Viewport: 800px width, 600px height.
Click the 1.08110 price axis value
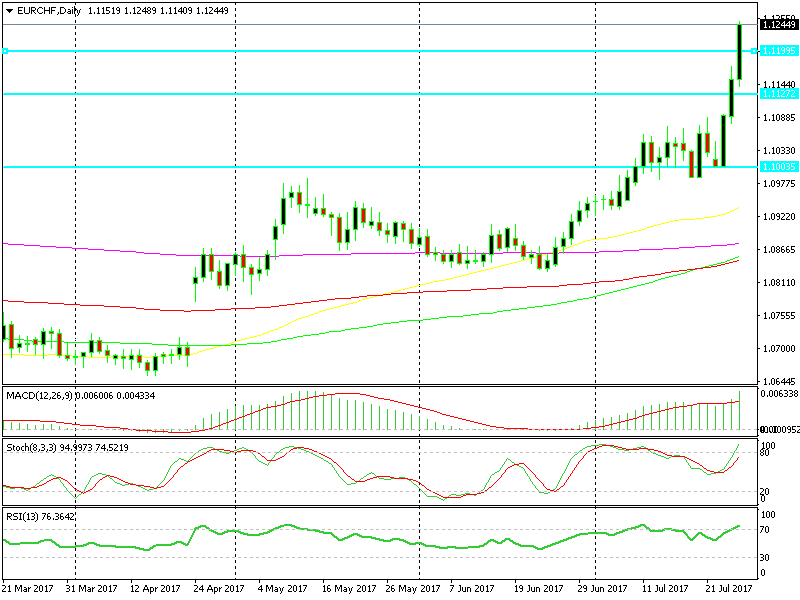779,283
